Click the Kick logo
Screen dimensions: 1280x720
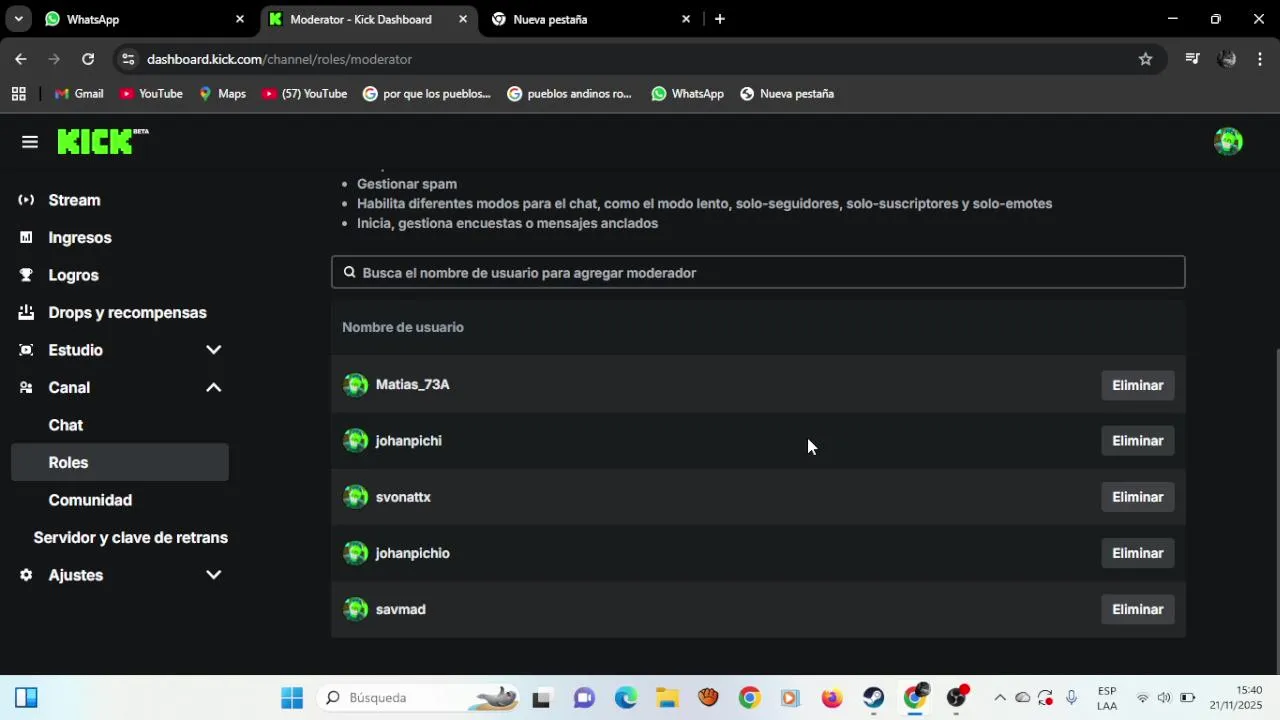[x=102, y=141]
